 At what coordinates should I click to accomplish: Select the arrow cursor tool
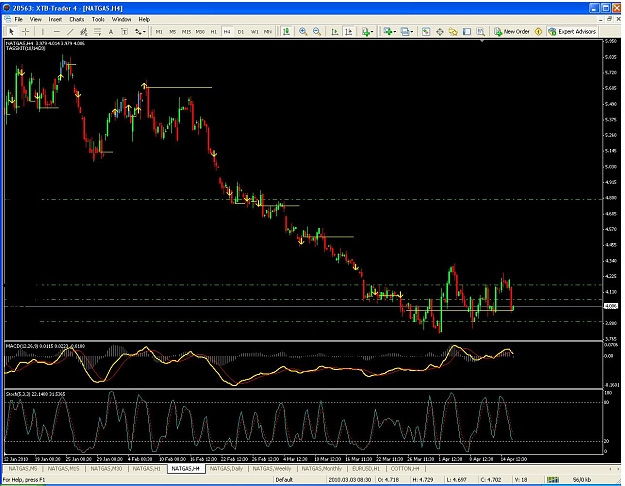(11, 31)
